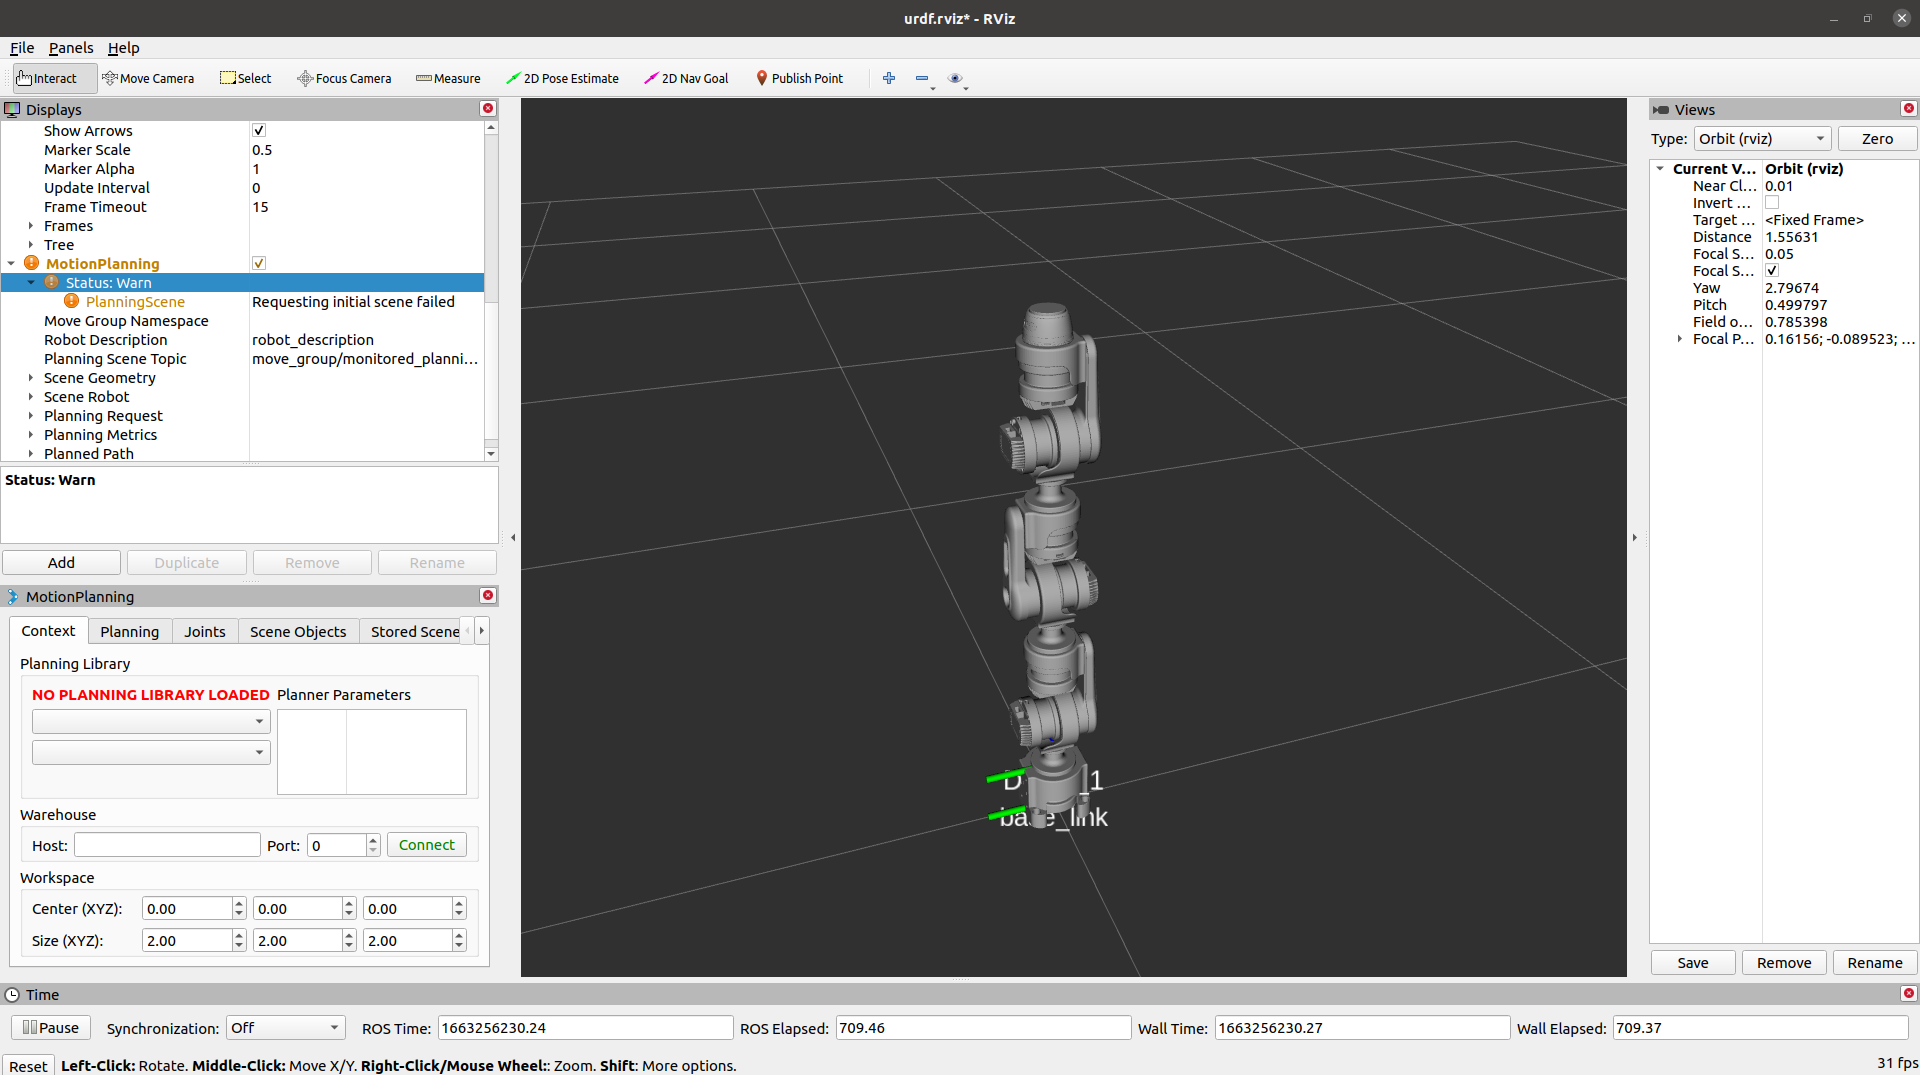Select the 2D Pose Estimate tool
This screenshot has height=1075, width=1920.
click(563, 78)
